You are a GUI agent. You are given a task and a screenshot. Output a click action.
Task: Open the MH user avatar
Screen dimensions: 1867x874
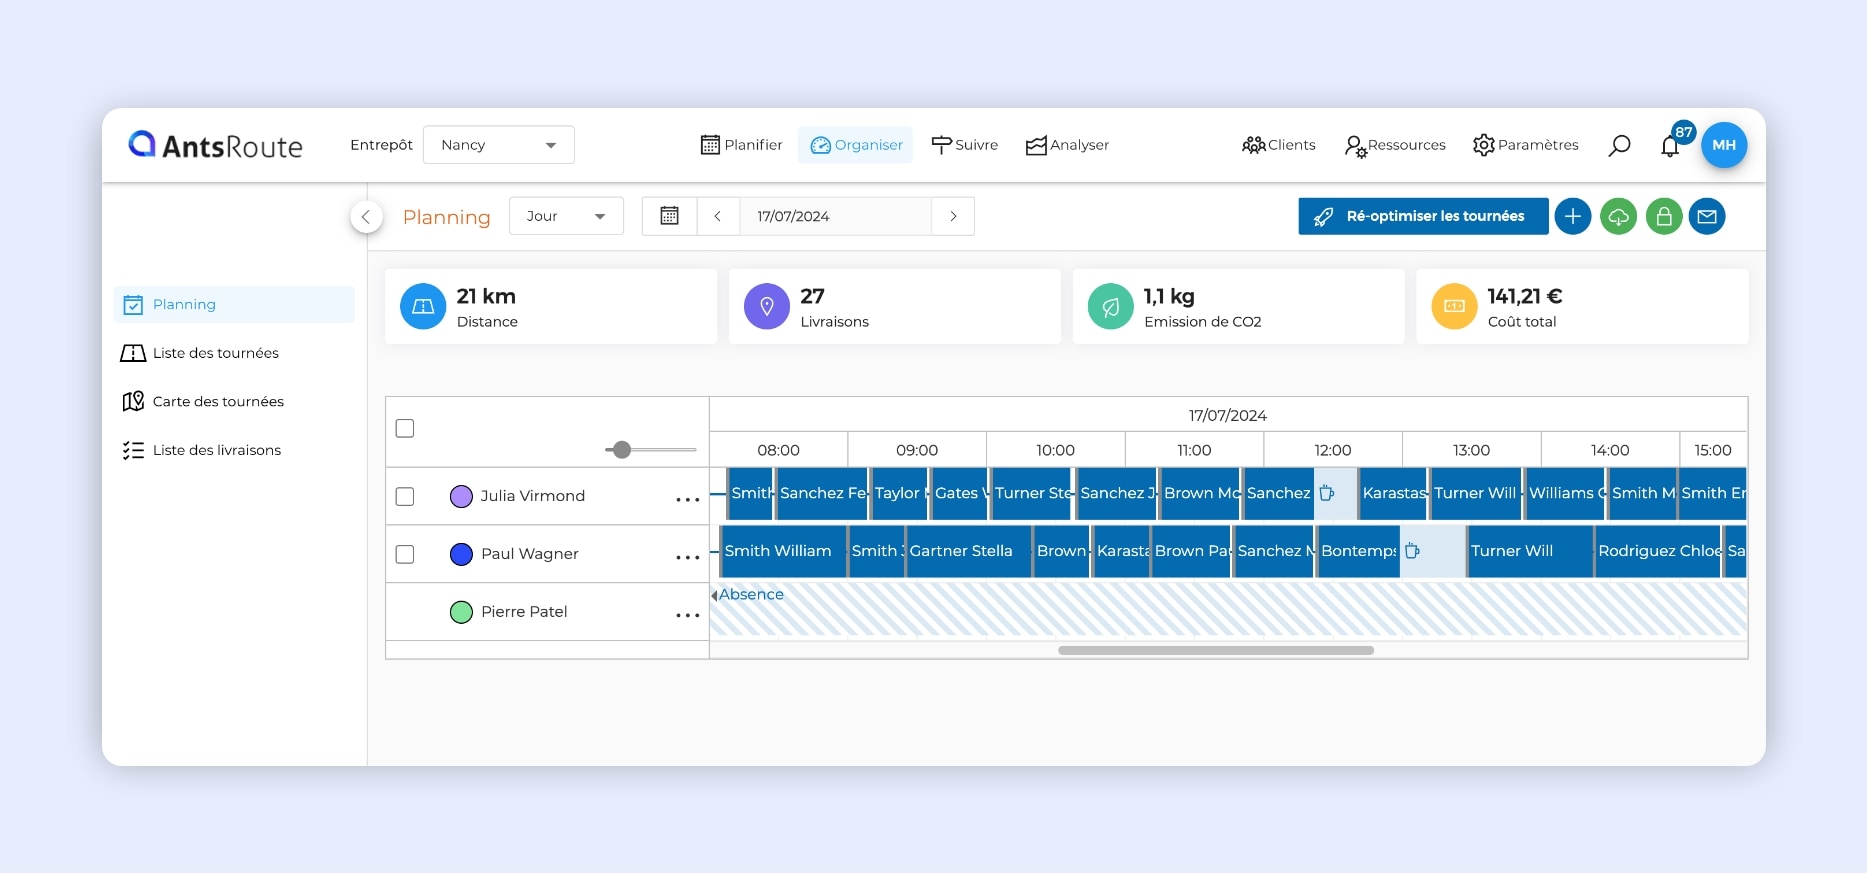1724,145
